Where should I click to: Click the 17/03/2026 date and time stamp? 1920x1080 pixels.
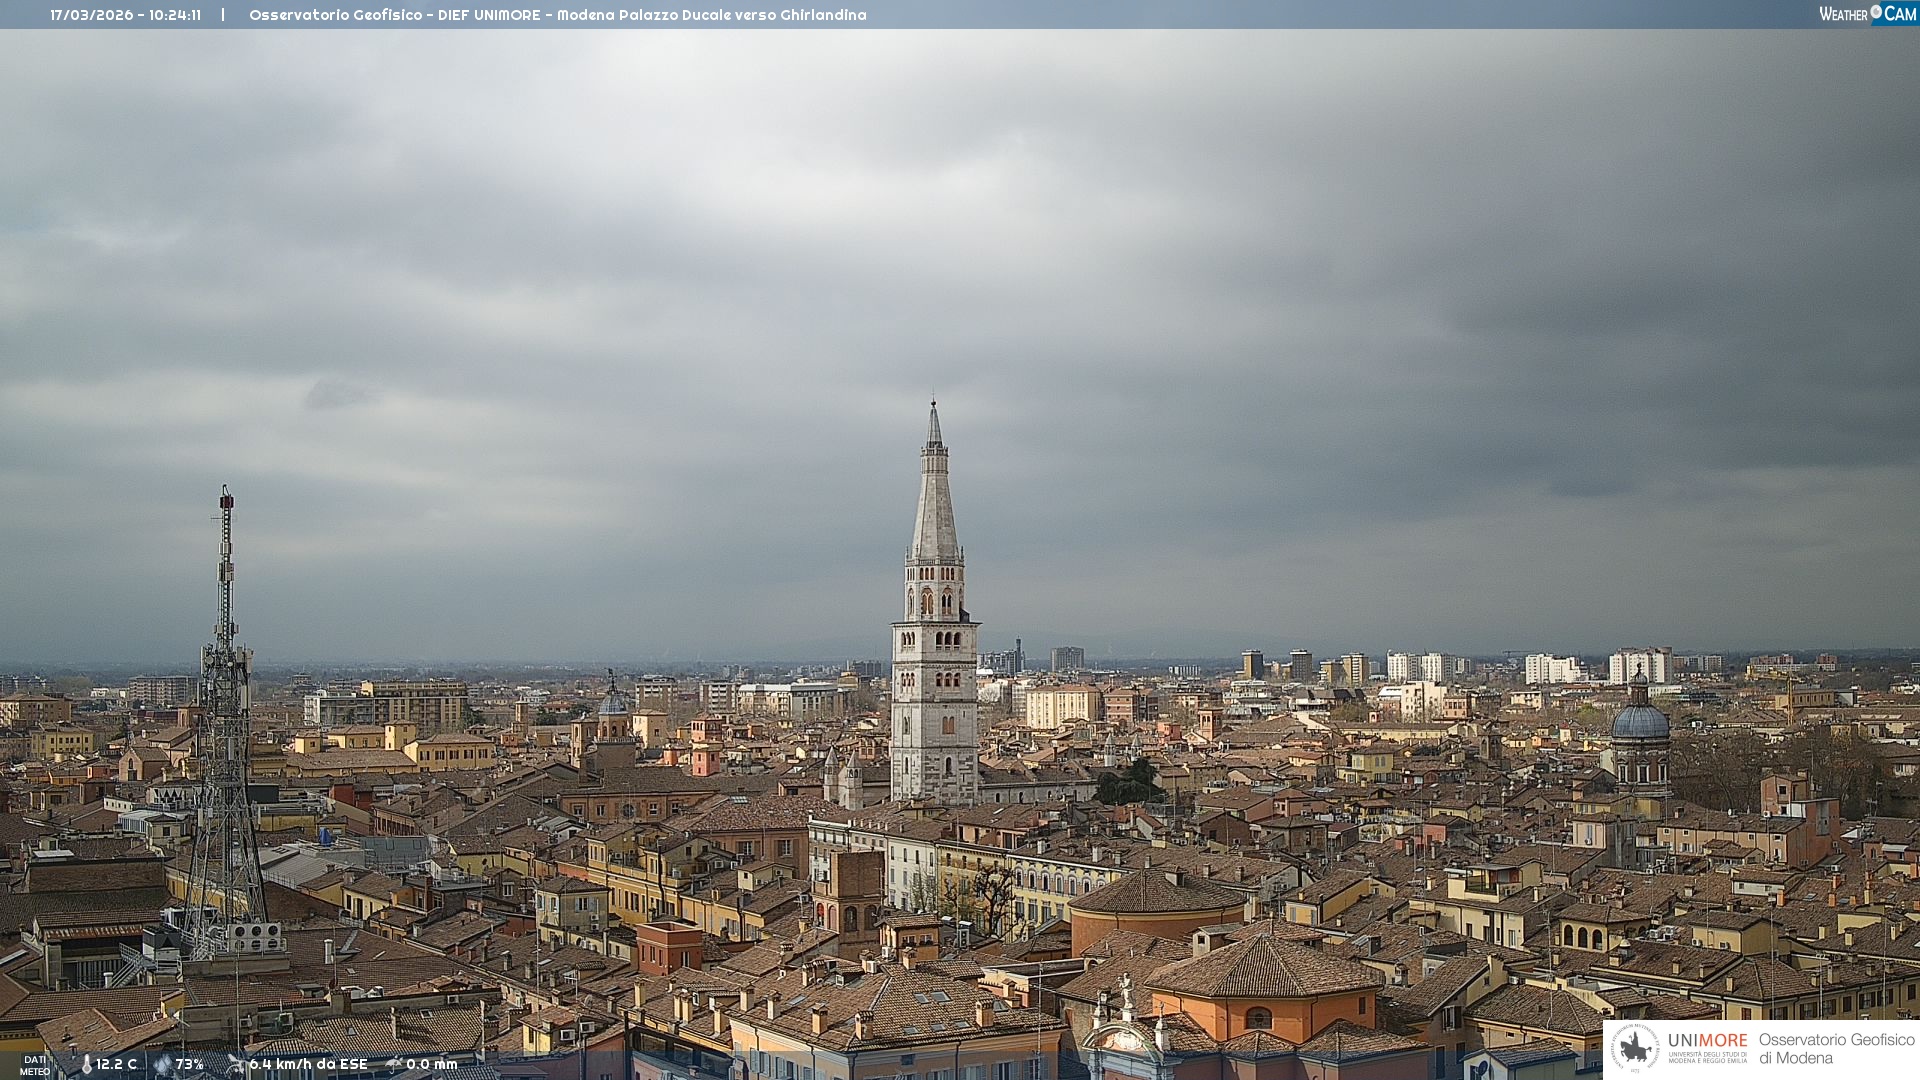coord(126,15)
